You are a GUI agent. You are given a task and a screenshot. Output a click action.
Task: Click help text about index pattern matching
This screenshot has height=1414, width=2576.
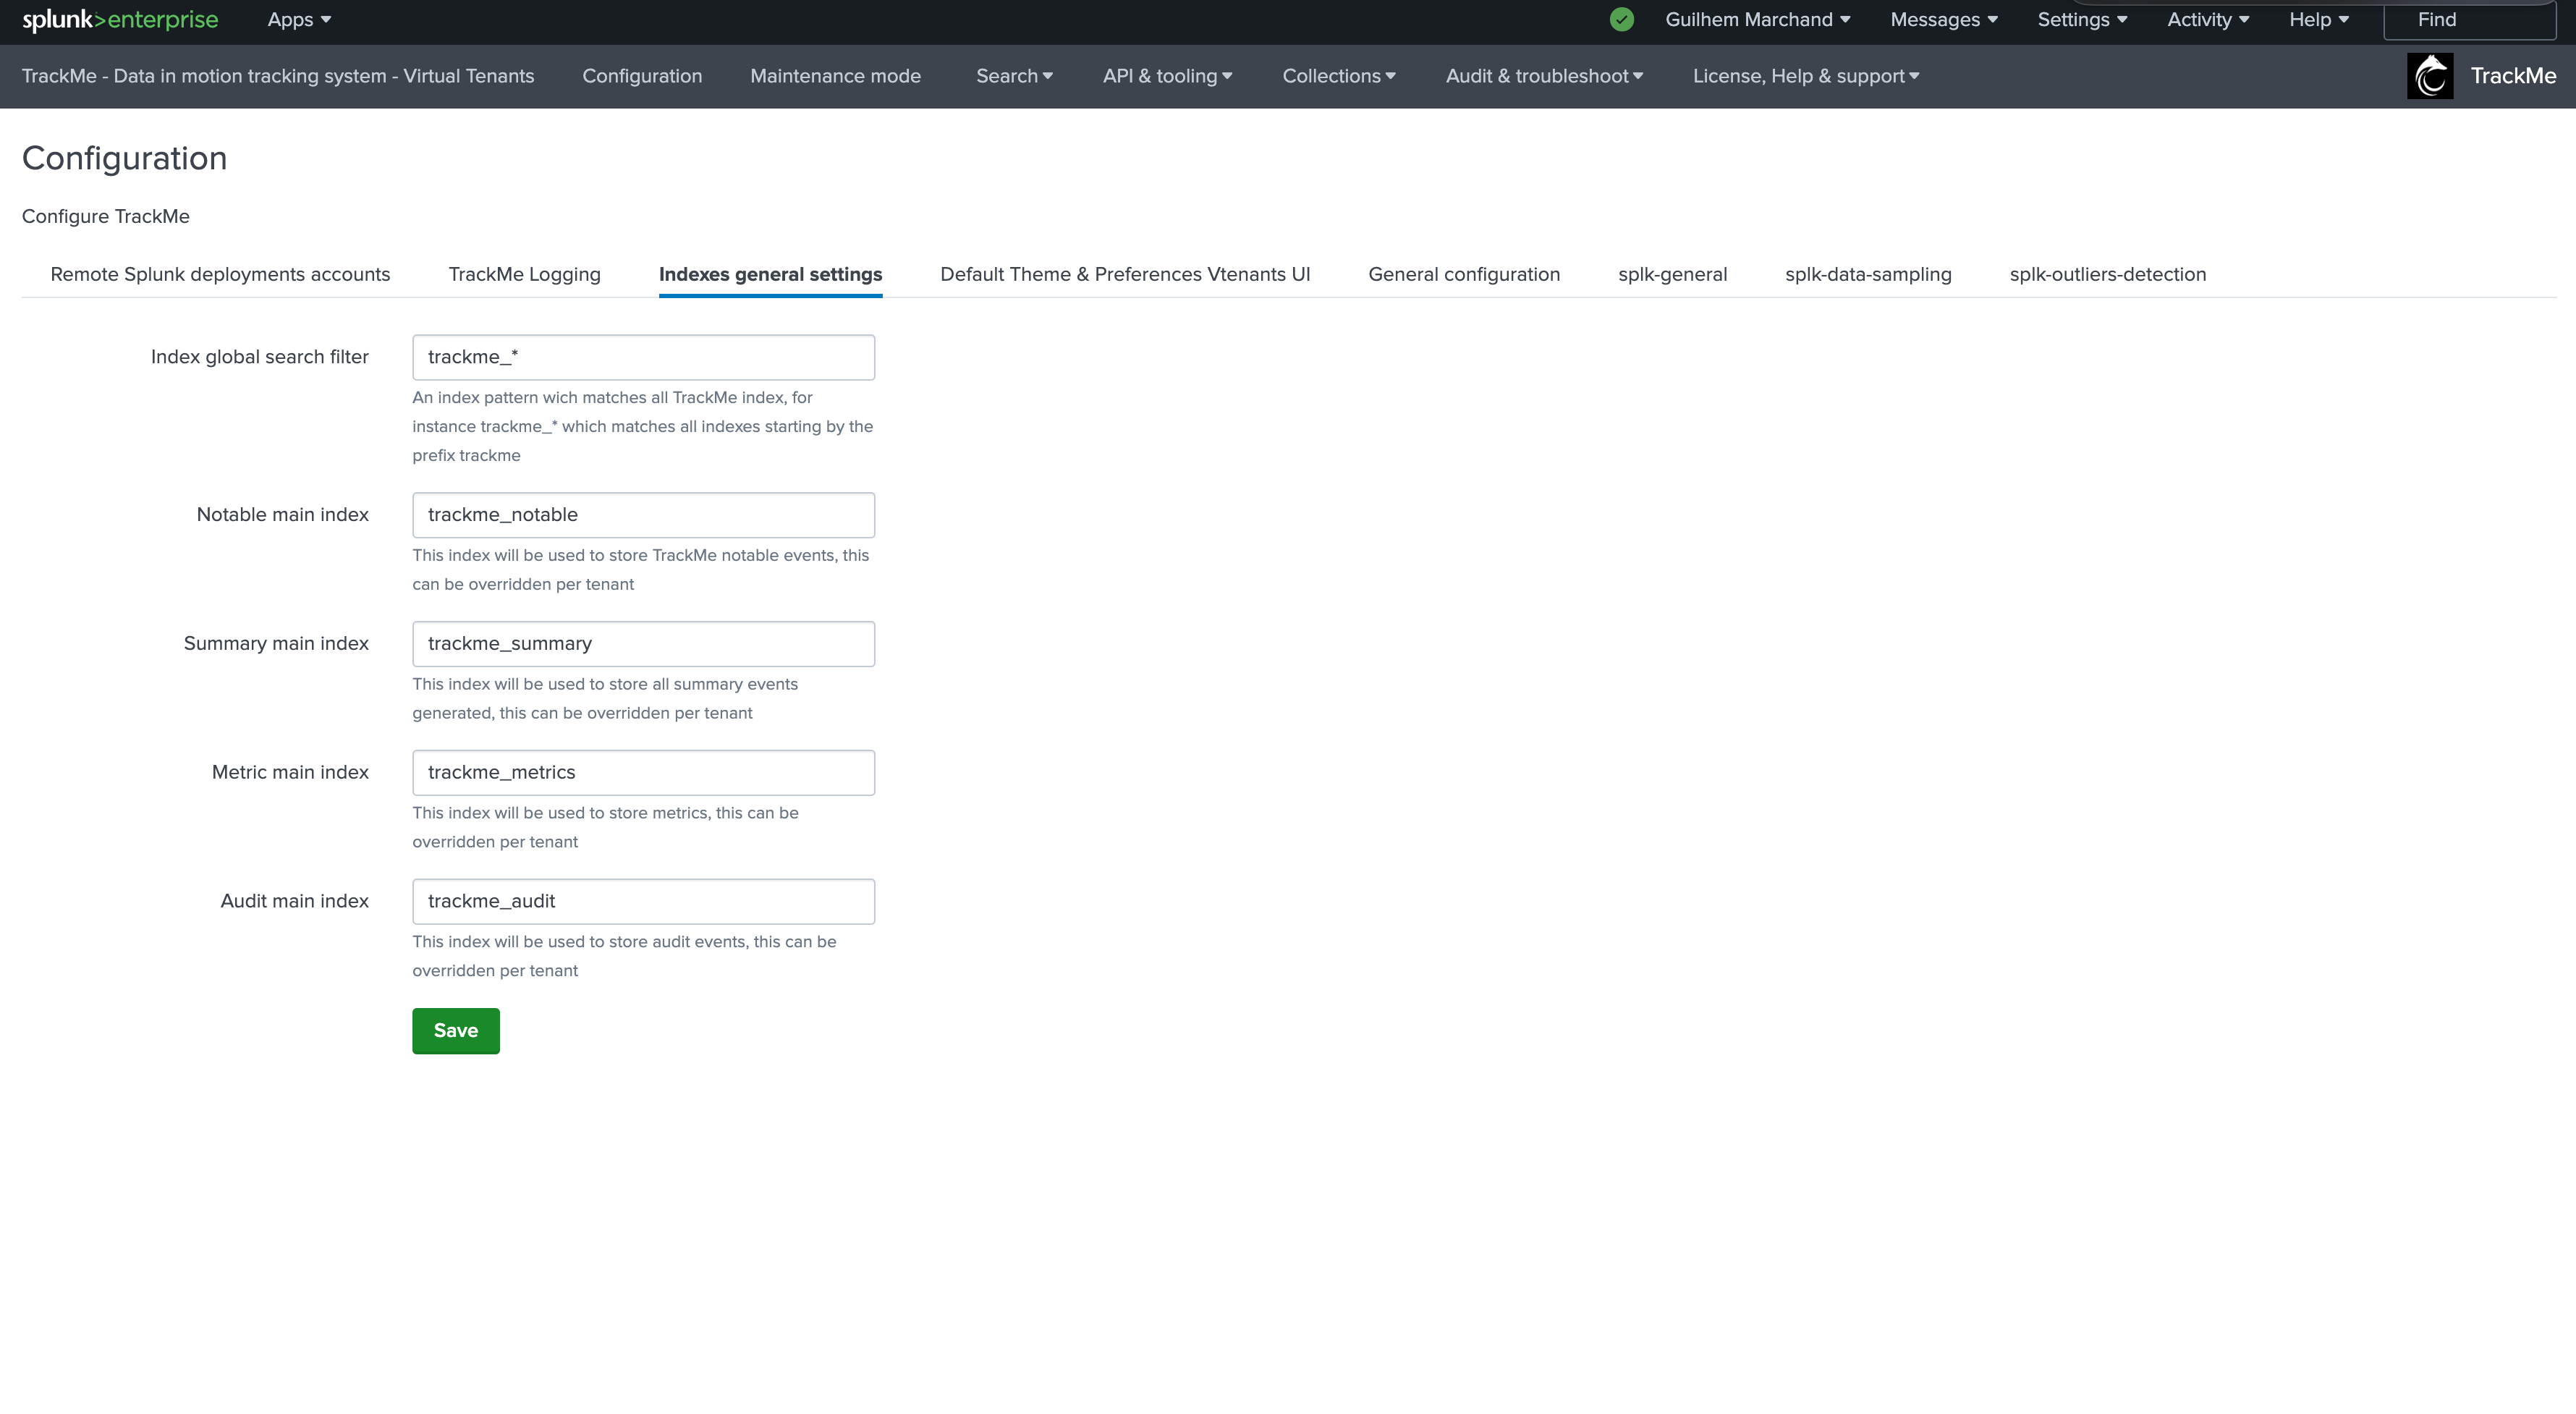coord(643,426)
